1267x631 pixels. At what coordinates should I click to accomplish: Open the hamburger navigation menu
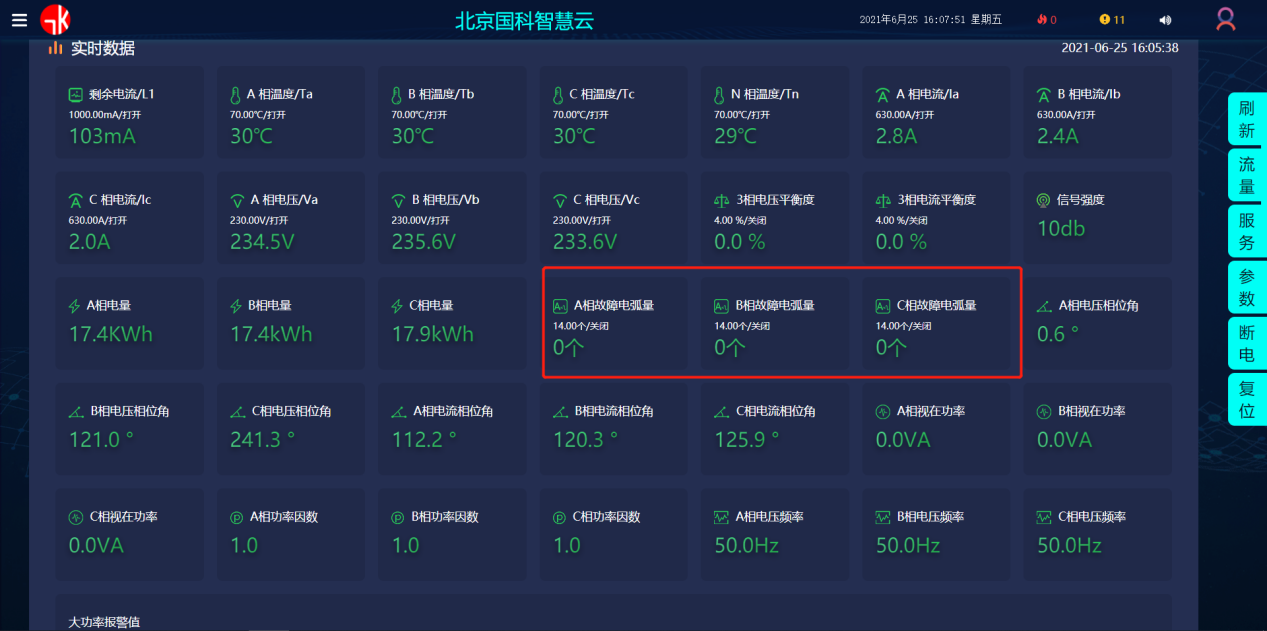tap(20, 20)
